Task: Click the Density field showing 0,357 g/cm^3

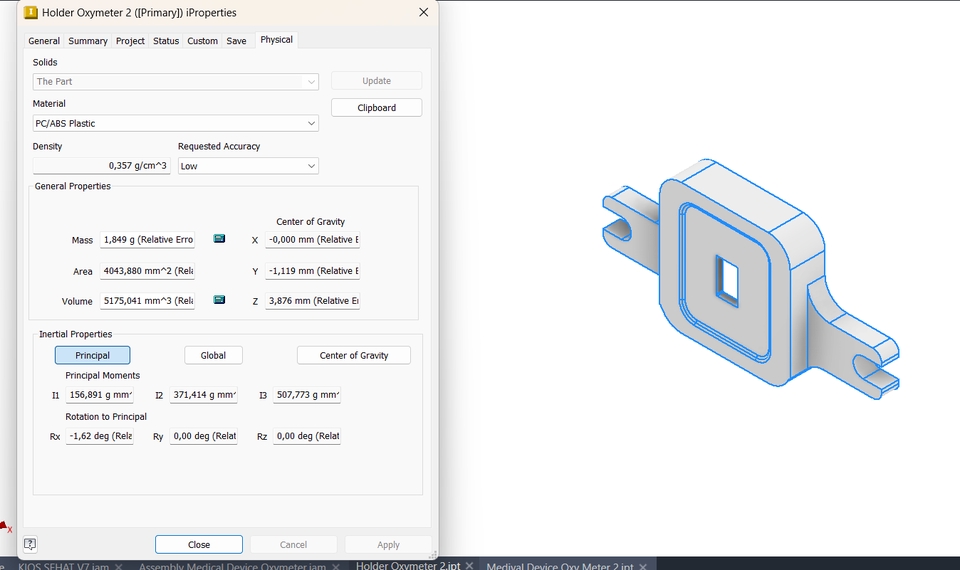Action: tap(101, 166)
